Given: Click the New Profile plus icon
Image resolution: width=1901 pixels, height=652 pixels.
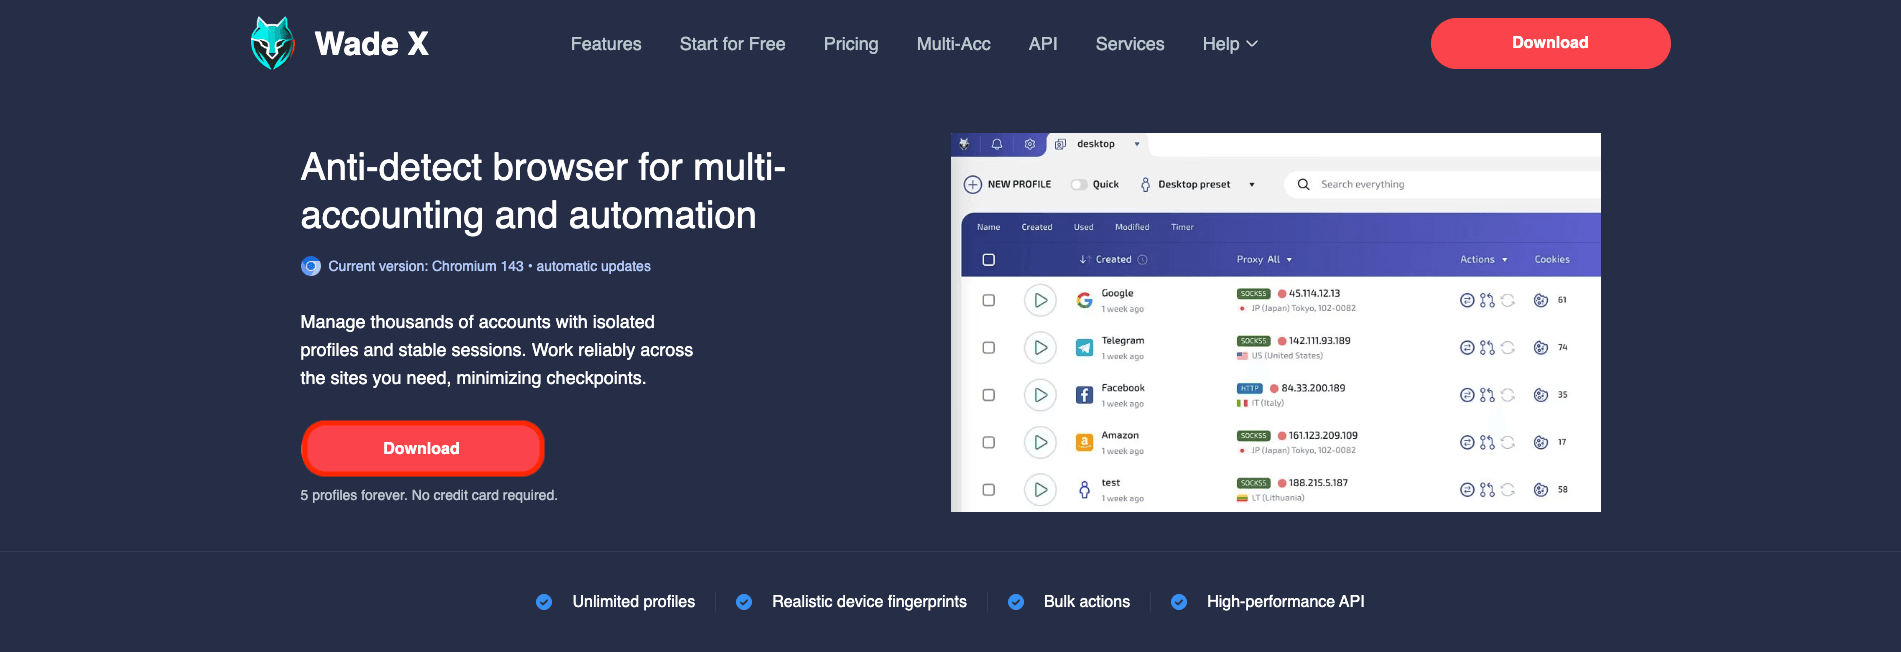Looking at the screenshot, I should tap(972, 185).
